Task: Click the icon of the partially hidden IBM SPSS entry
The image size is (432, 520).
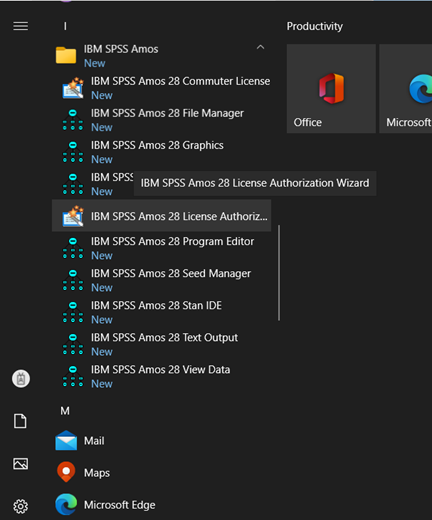Action: click(x=73, y=184)
